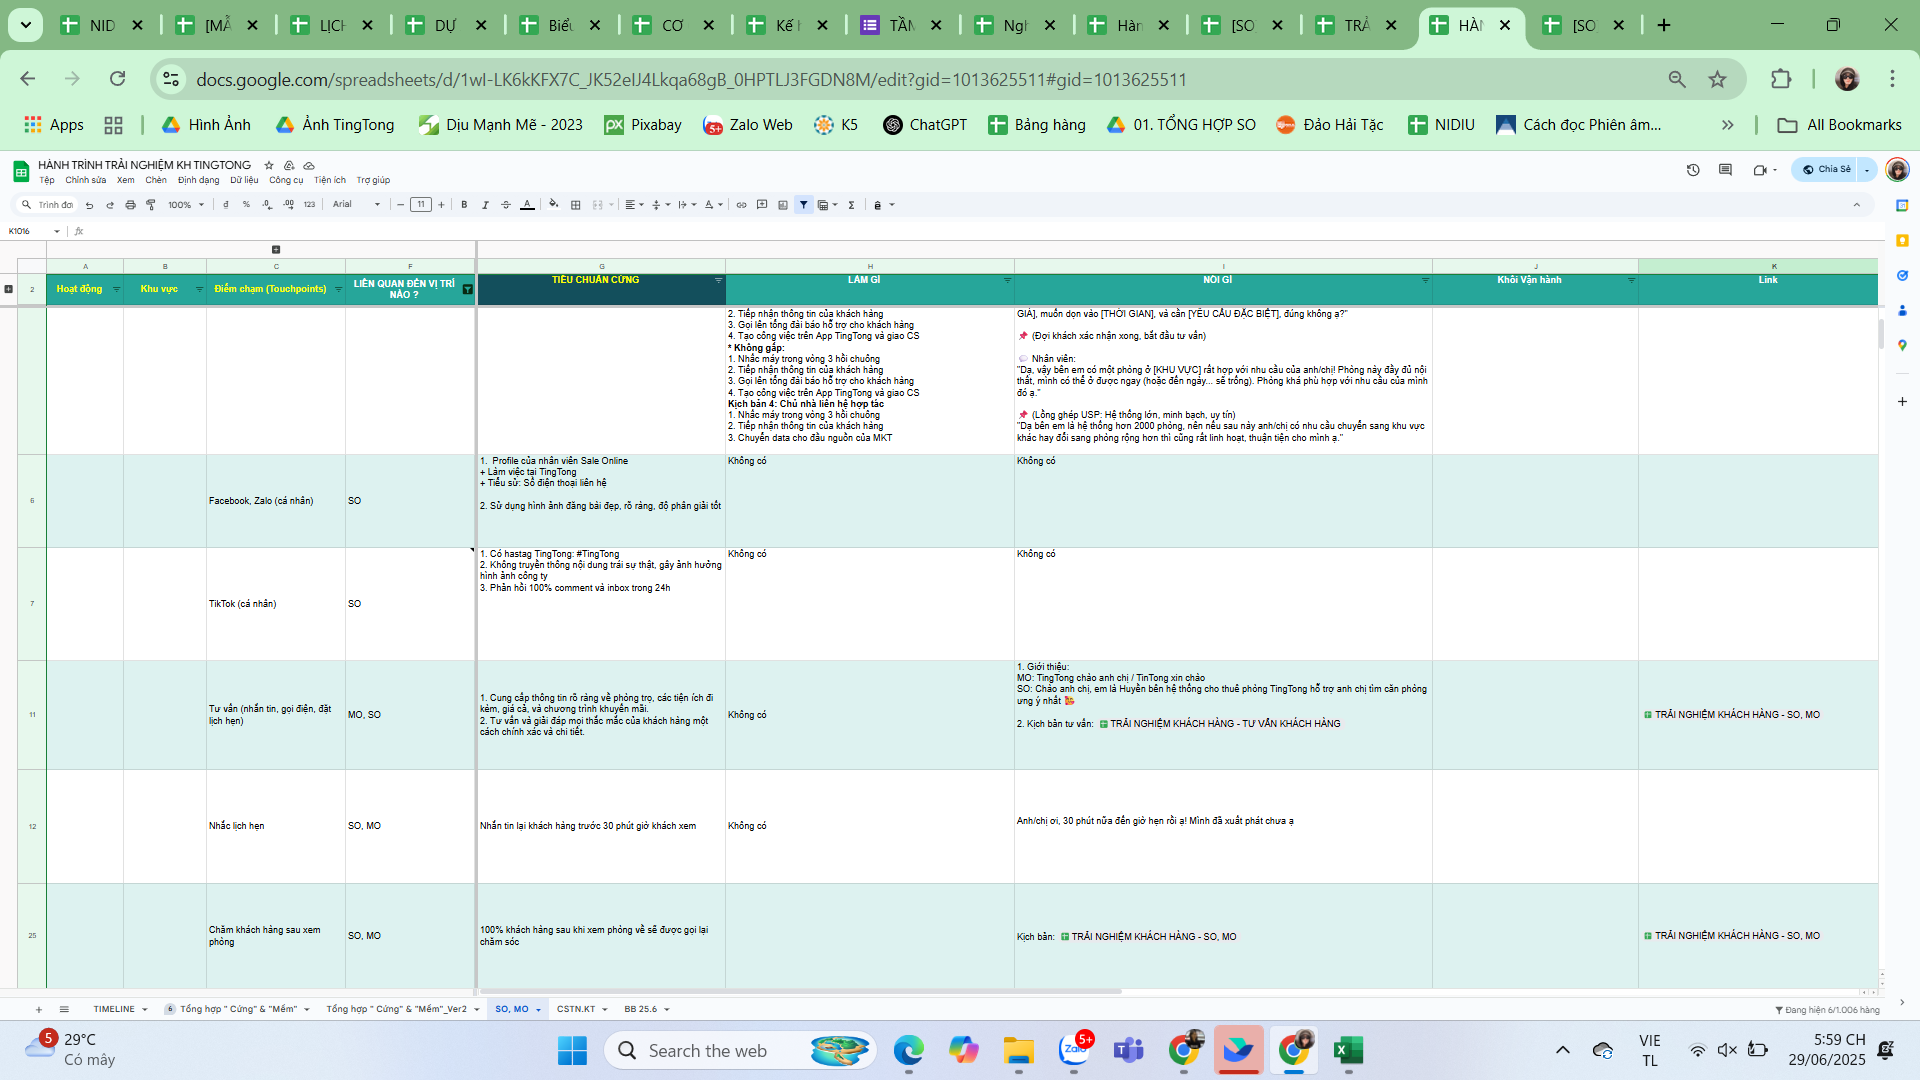The height and width of the screenshot is (1080, 1920).
Task: Open the Arial font dropdown
Action: click(x=356, y=205)
